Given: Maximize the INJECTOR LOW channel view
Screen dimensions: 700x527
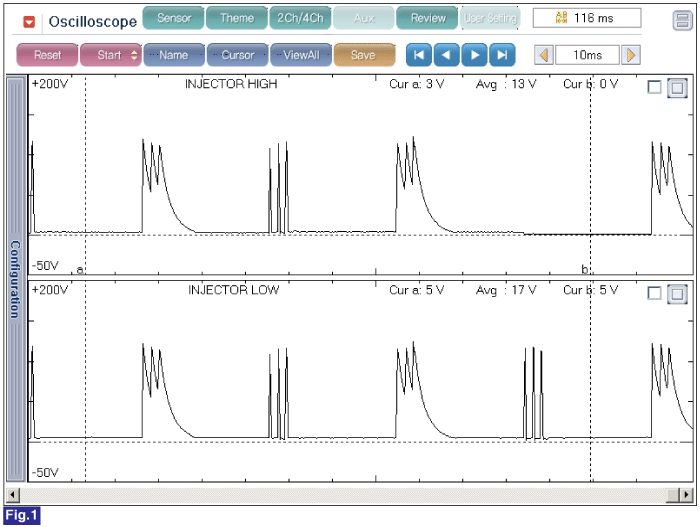Looking at the screenshot, I should click(x=677, y=294).
